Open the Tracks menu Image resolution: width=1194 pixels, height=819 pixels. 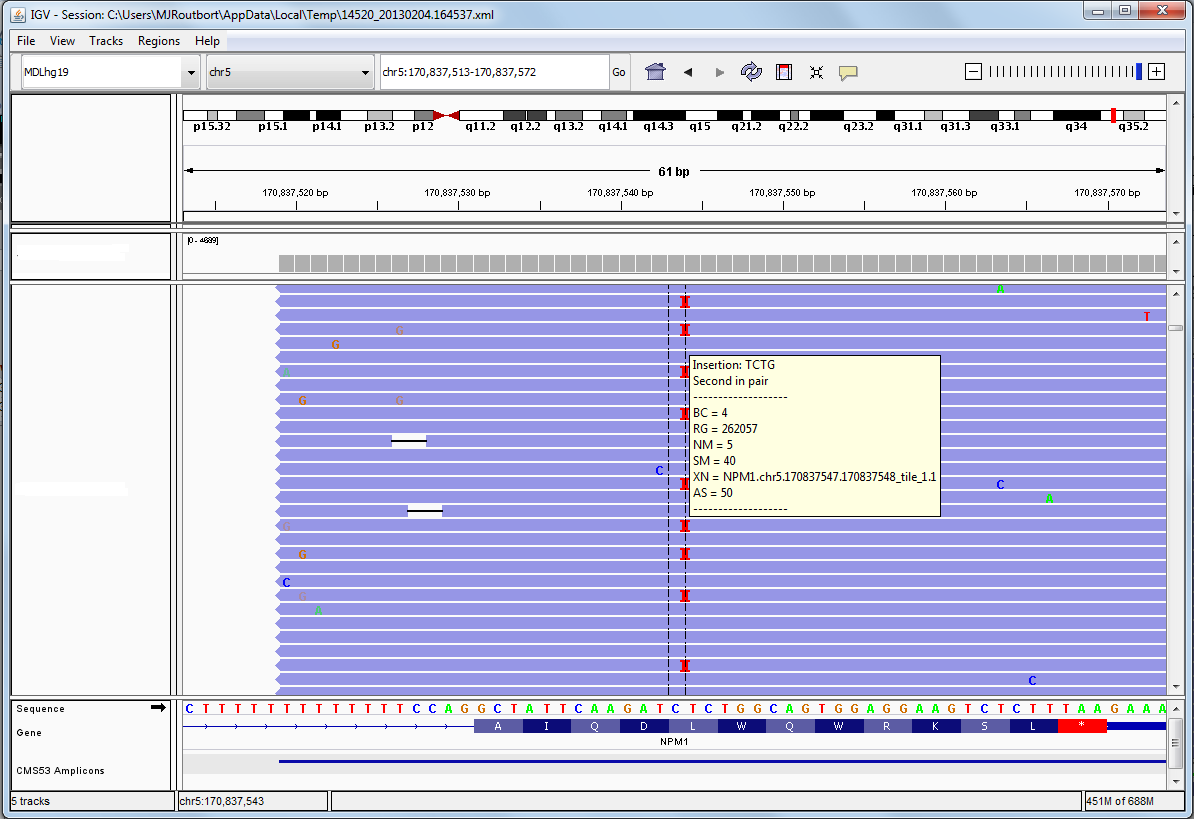[x=106, y=41]
